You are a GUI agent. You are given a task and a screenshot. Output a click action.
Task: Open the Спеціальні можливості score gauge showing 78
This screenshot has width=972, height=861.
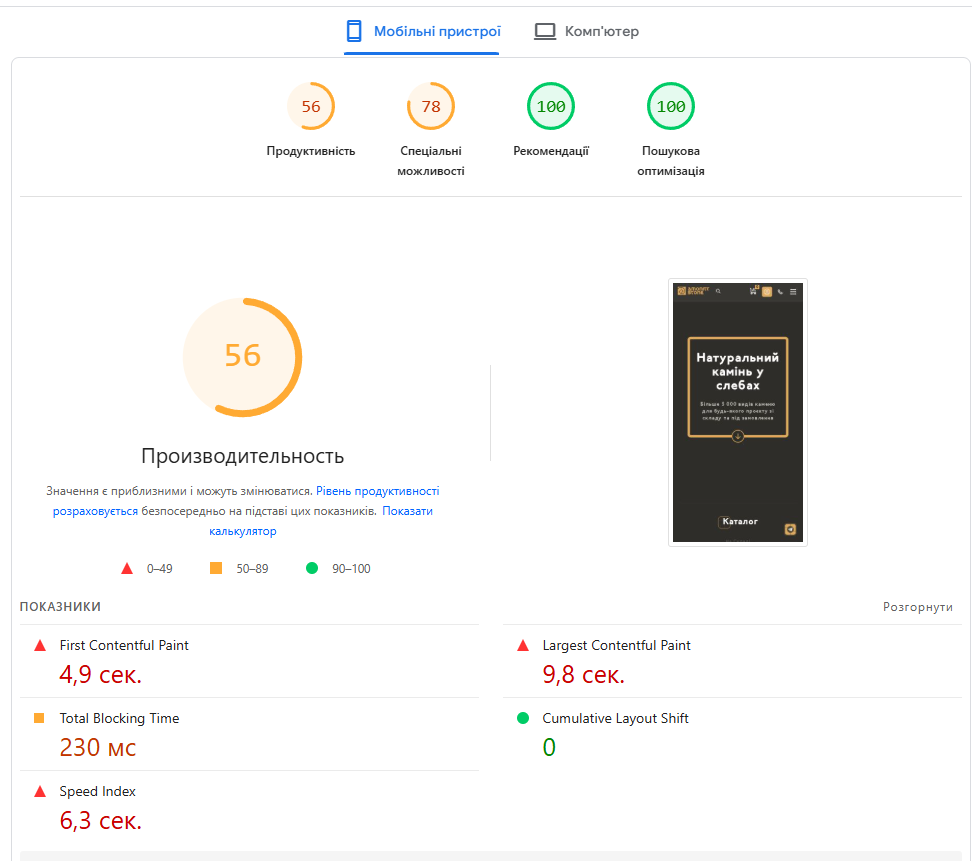[x=431, y=106]
